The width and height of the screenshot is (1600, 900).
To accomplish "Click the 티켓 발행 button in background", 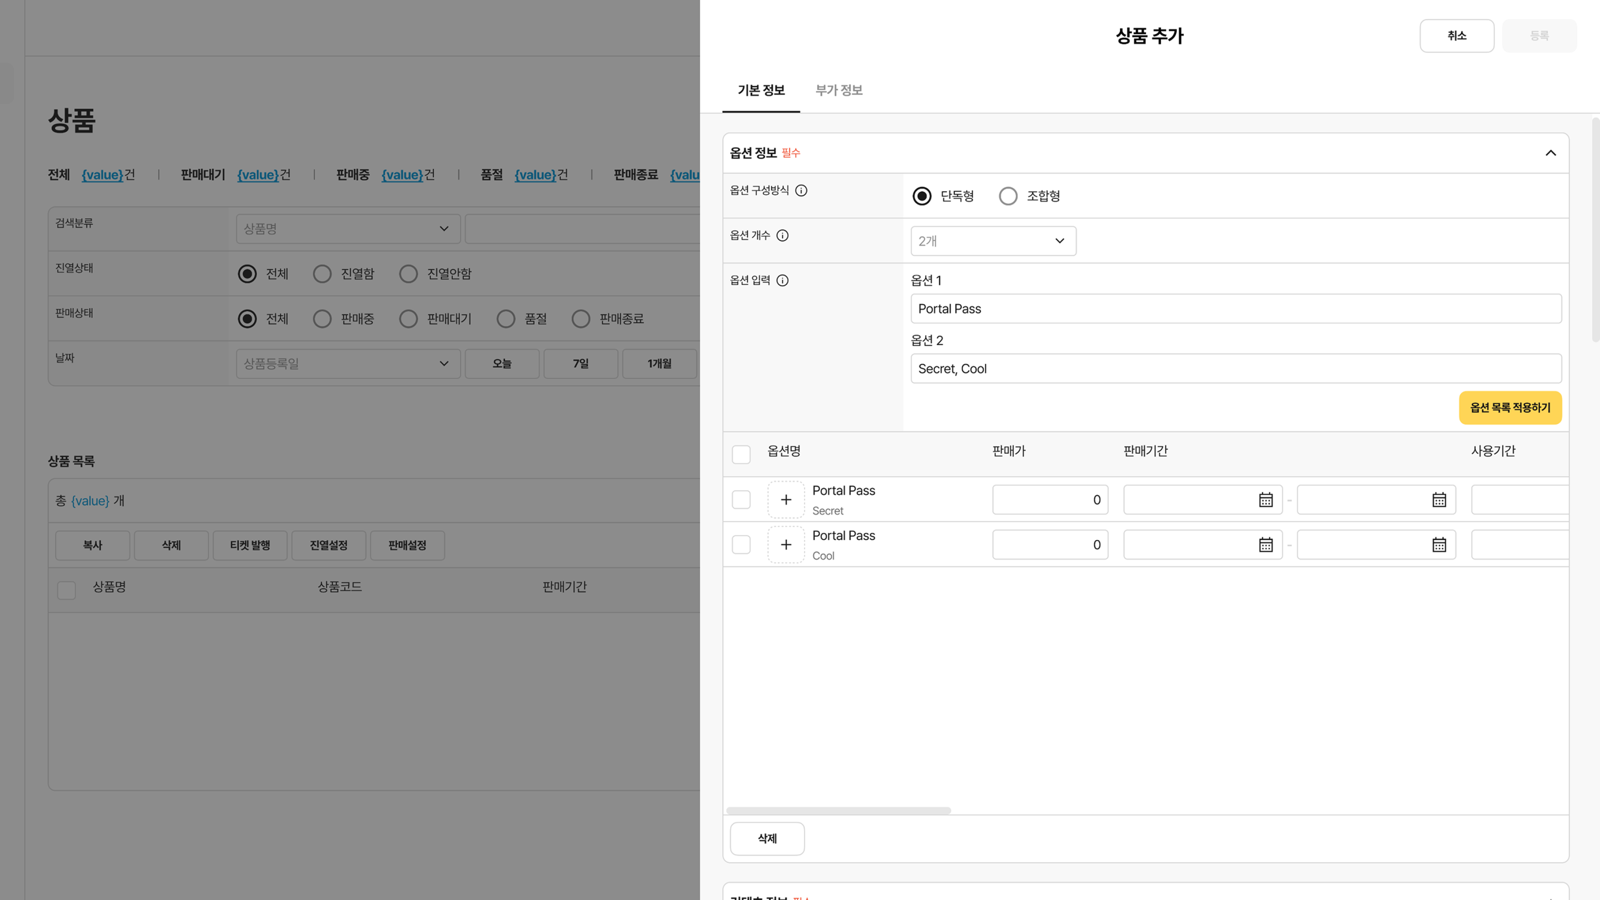I will click(250, 546).
